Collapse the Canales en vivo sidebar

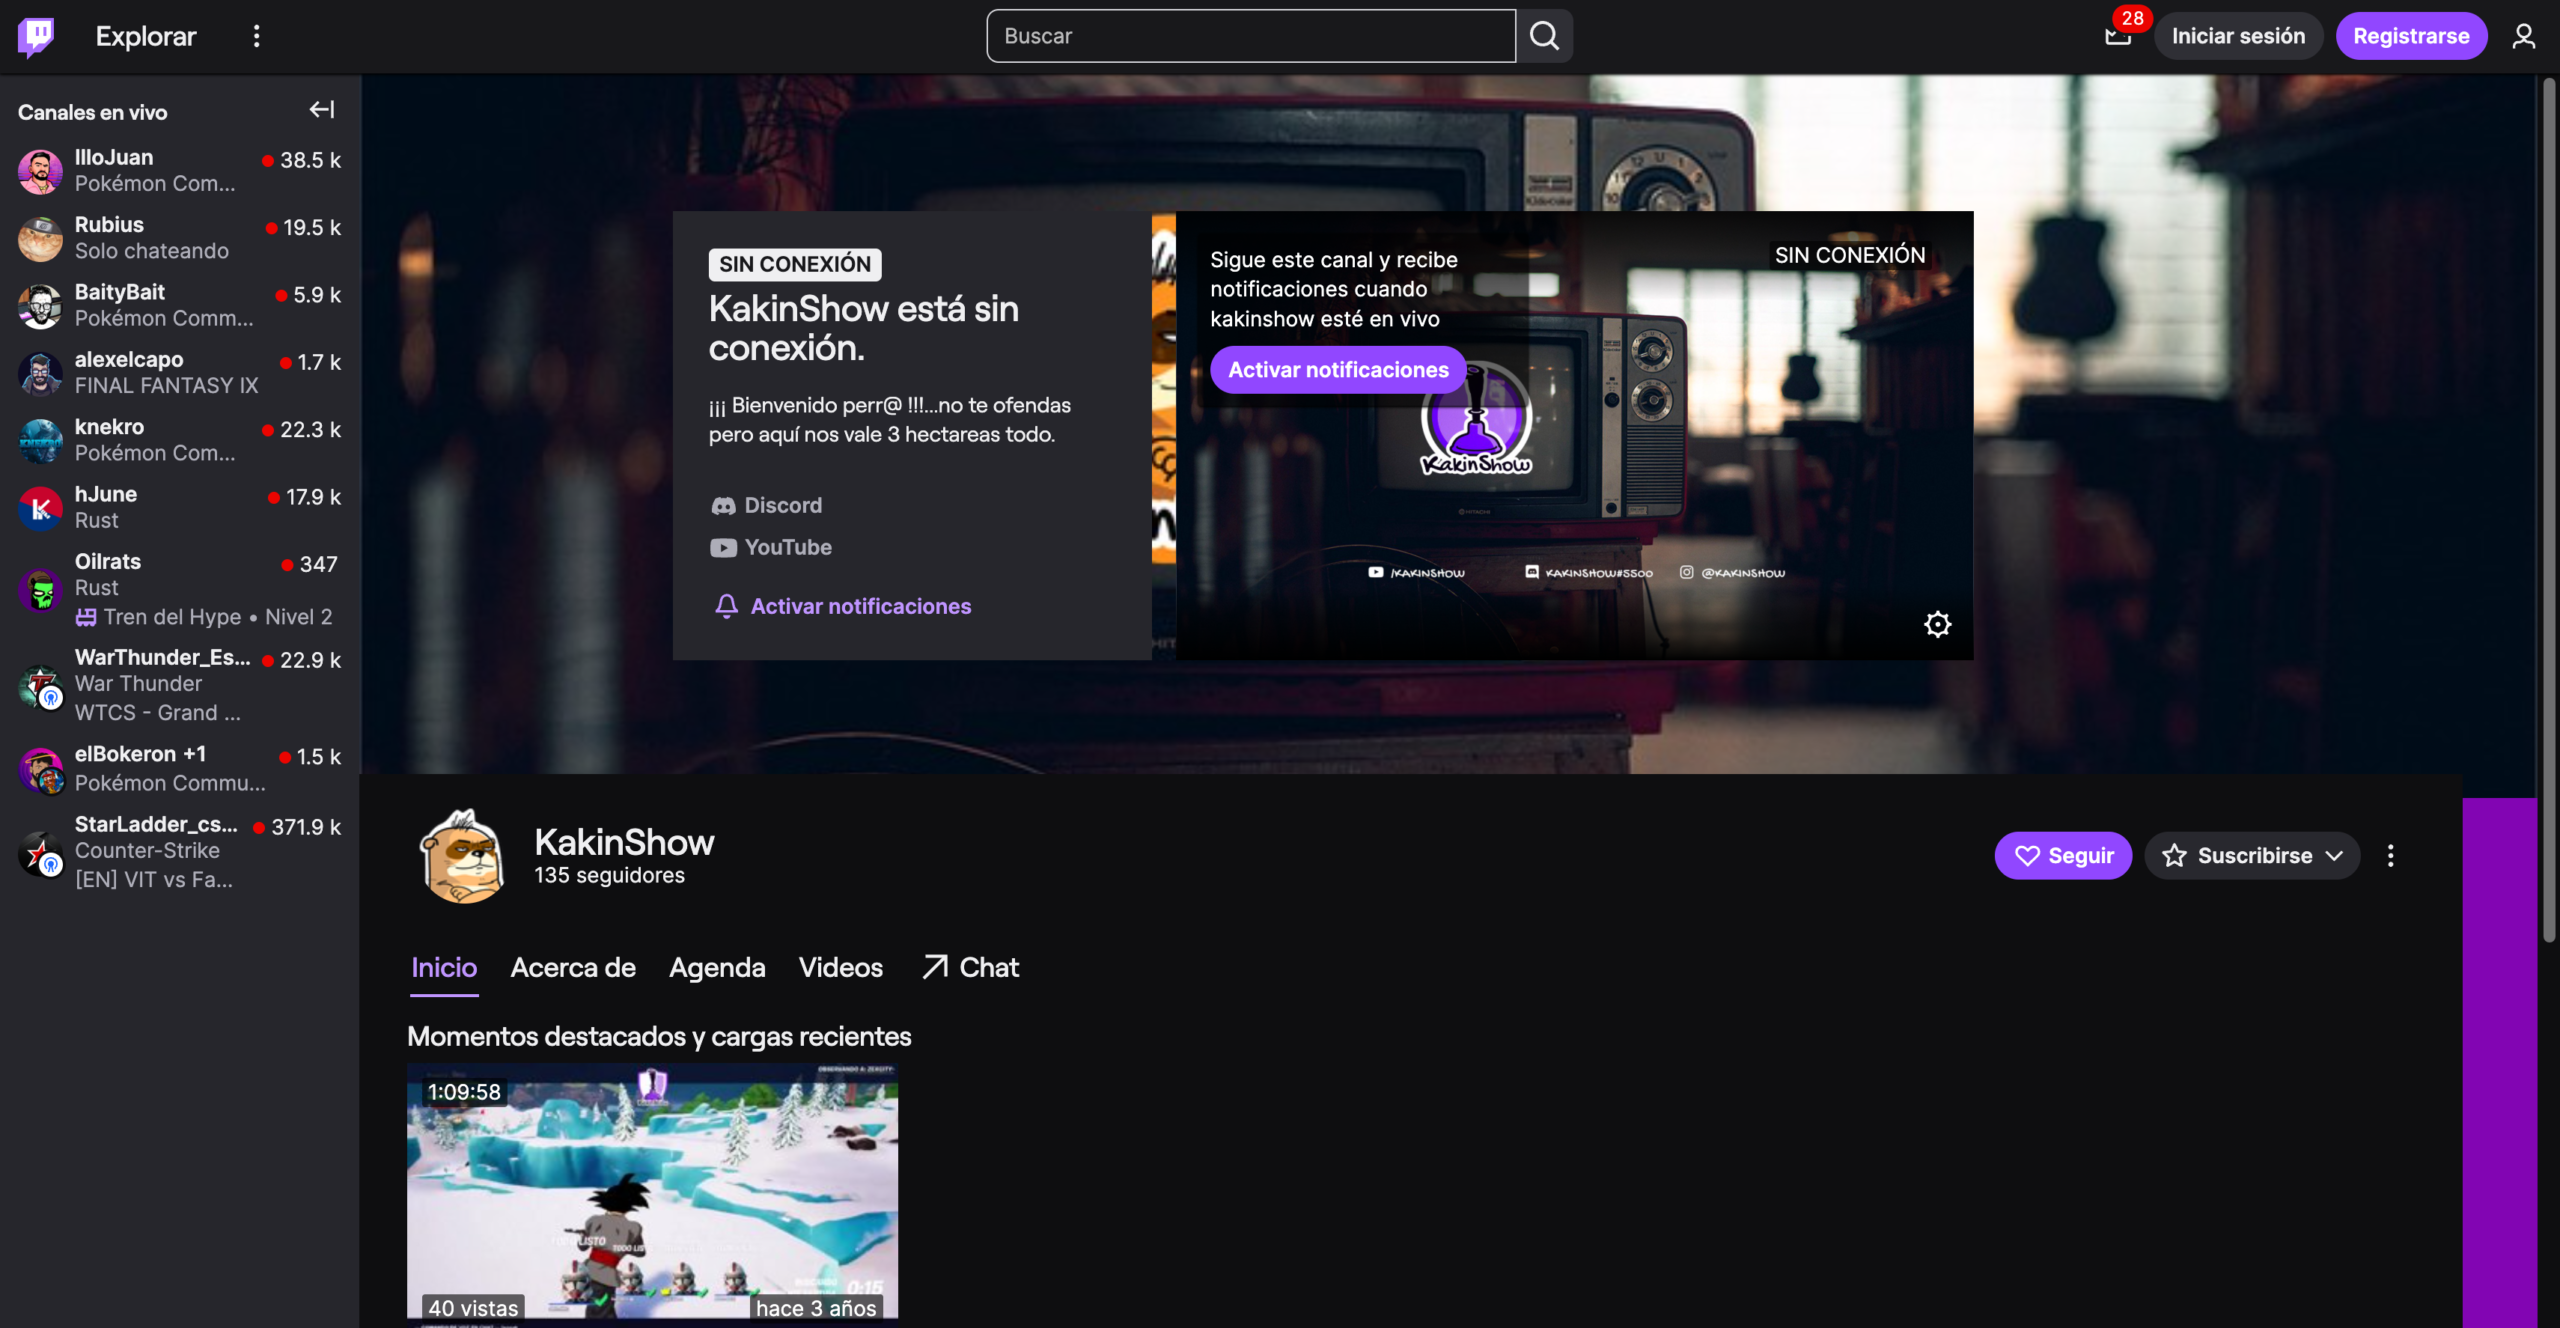[x=321, y=110]
